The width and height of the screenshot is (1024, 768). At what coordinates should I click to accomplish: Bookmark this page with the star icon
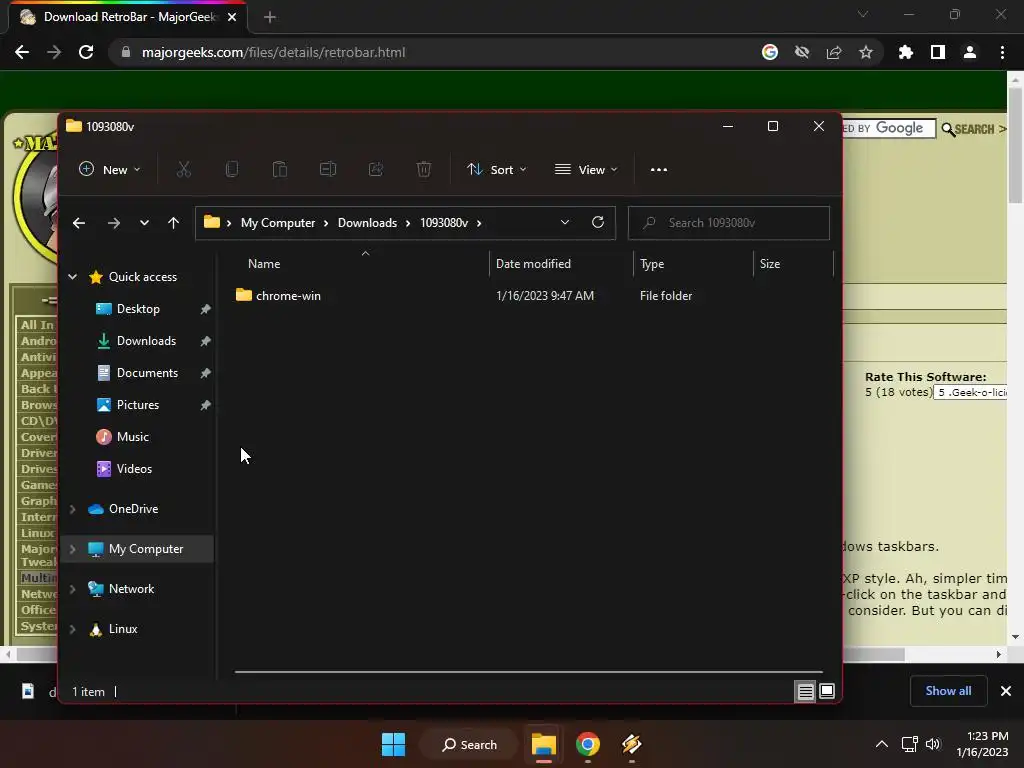[866, 52]
